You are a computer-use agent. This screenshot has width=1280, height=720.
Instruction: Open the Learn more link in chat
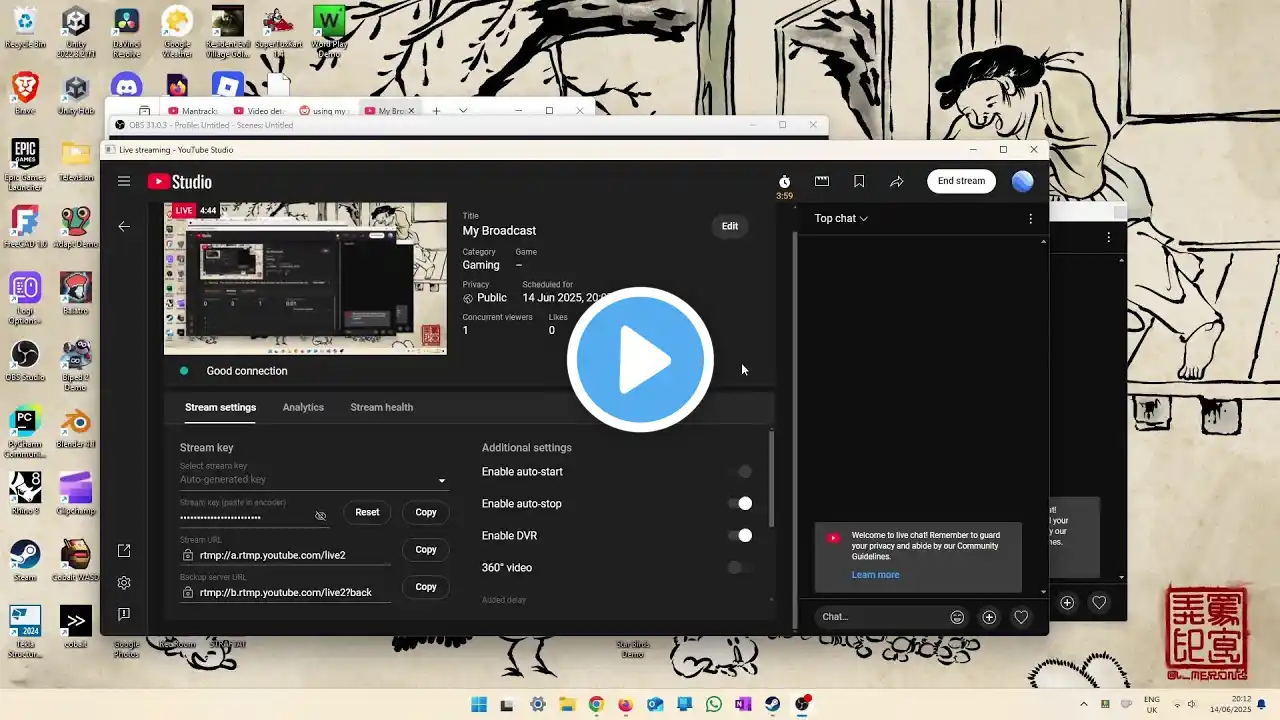[875, 575]
